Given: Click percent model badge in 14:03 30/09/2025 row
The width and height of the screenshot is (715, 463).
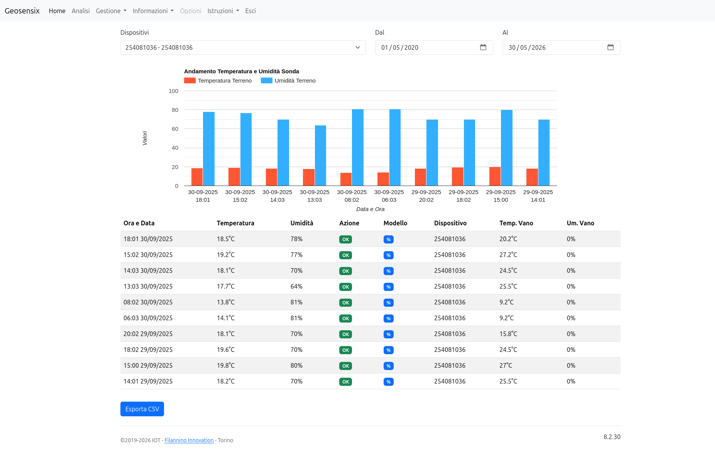Looking at the screenshot, I should [x=389, y=271].
